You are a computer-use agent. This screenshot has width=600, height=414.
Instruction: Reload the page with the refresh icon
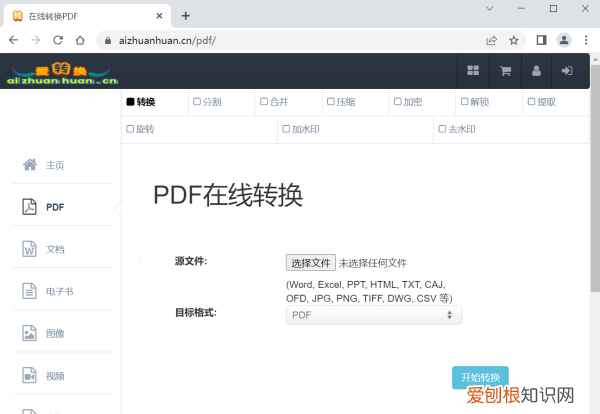(58, 40)
